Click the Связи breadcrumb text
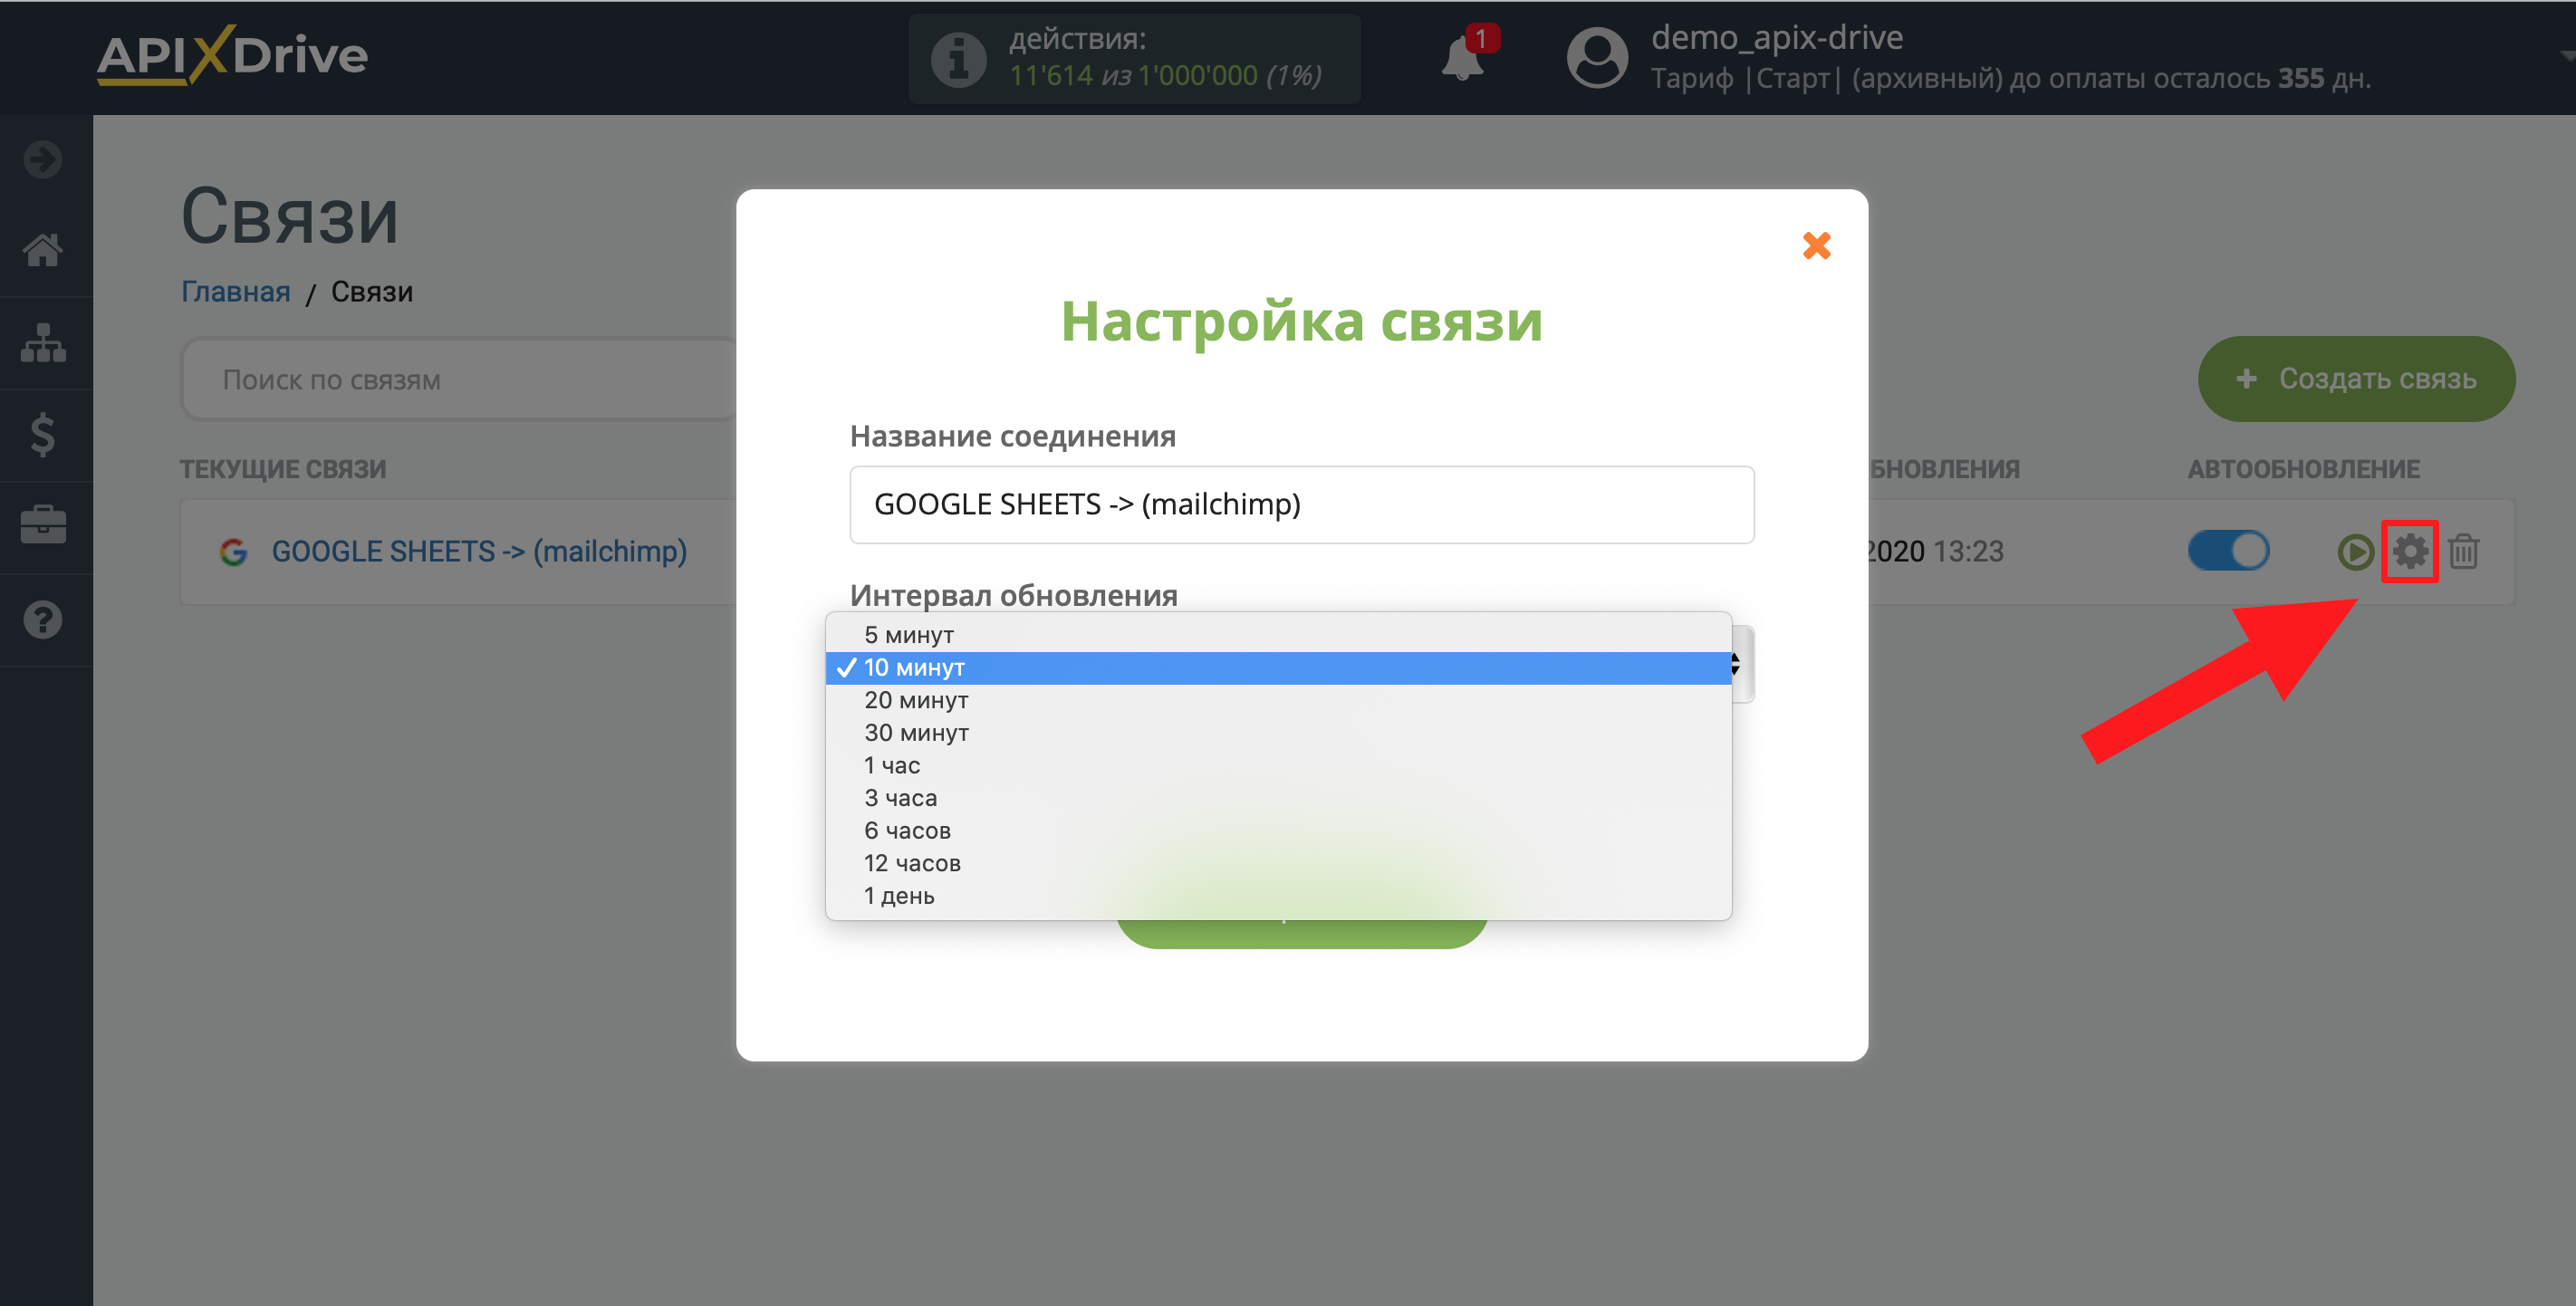 tap(371, 292)
